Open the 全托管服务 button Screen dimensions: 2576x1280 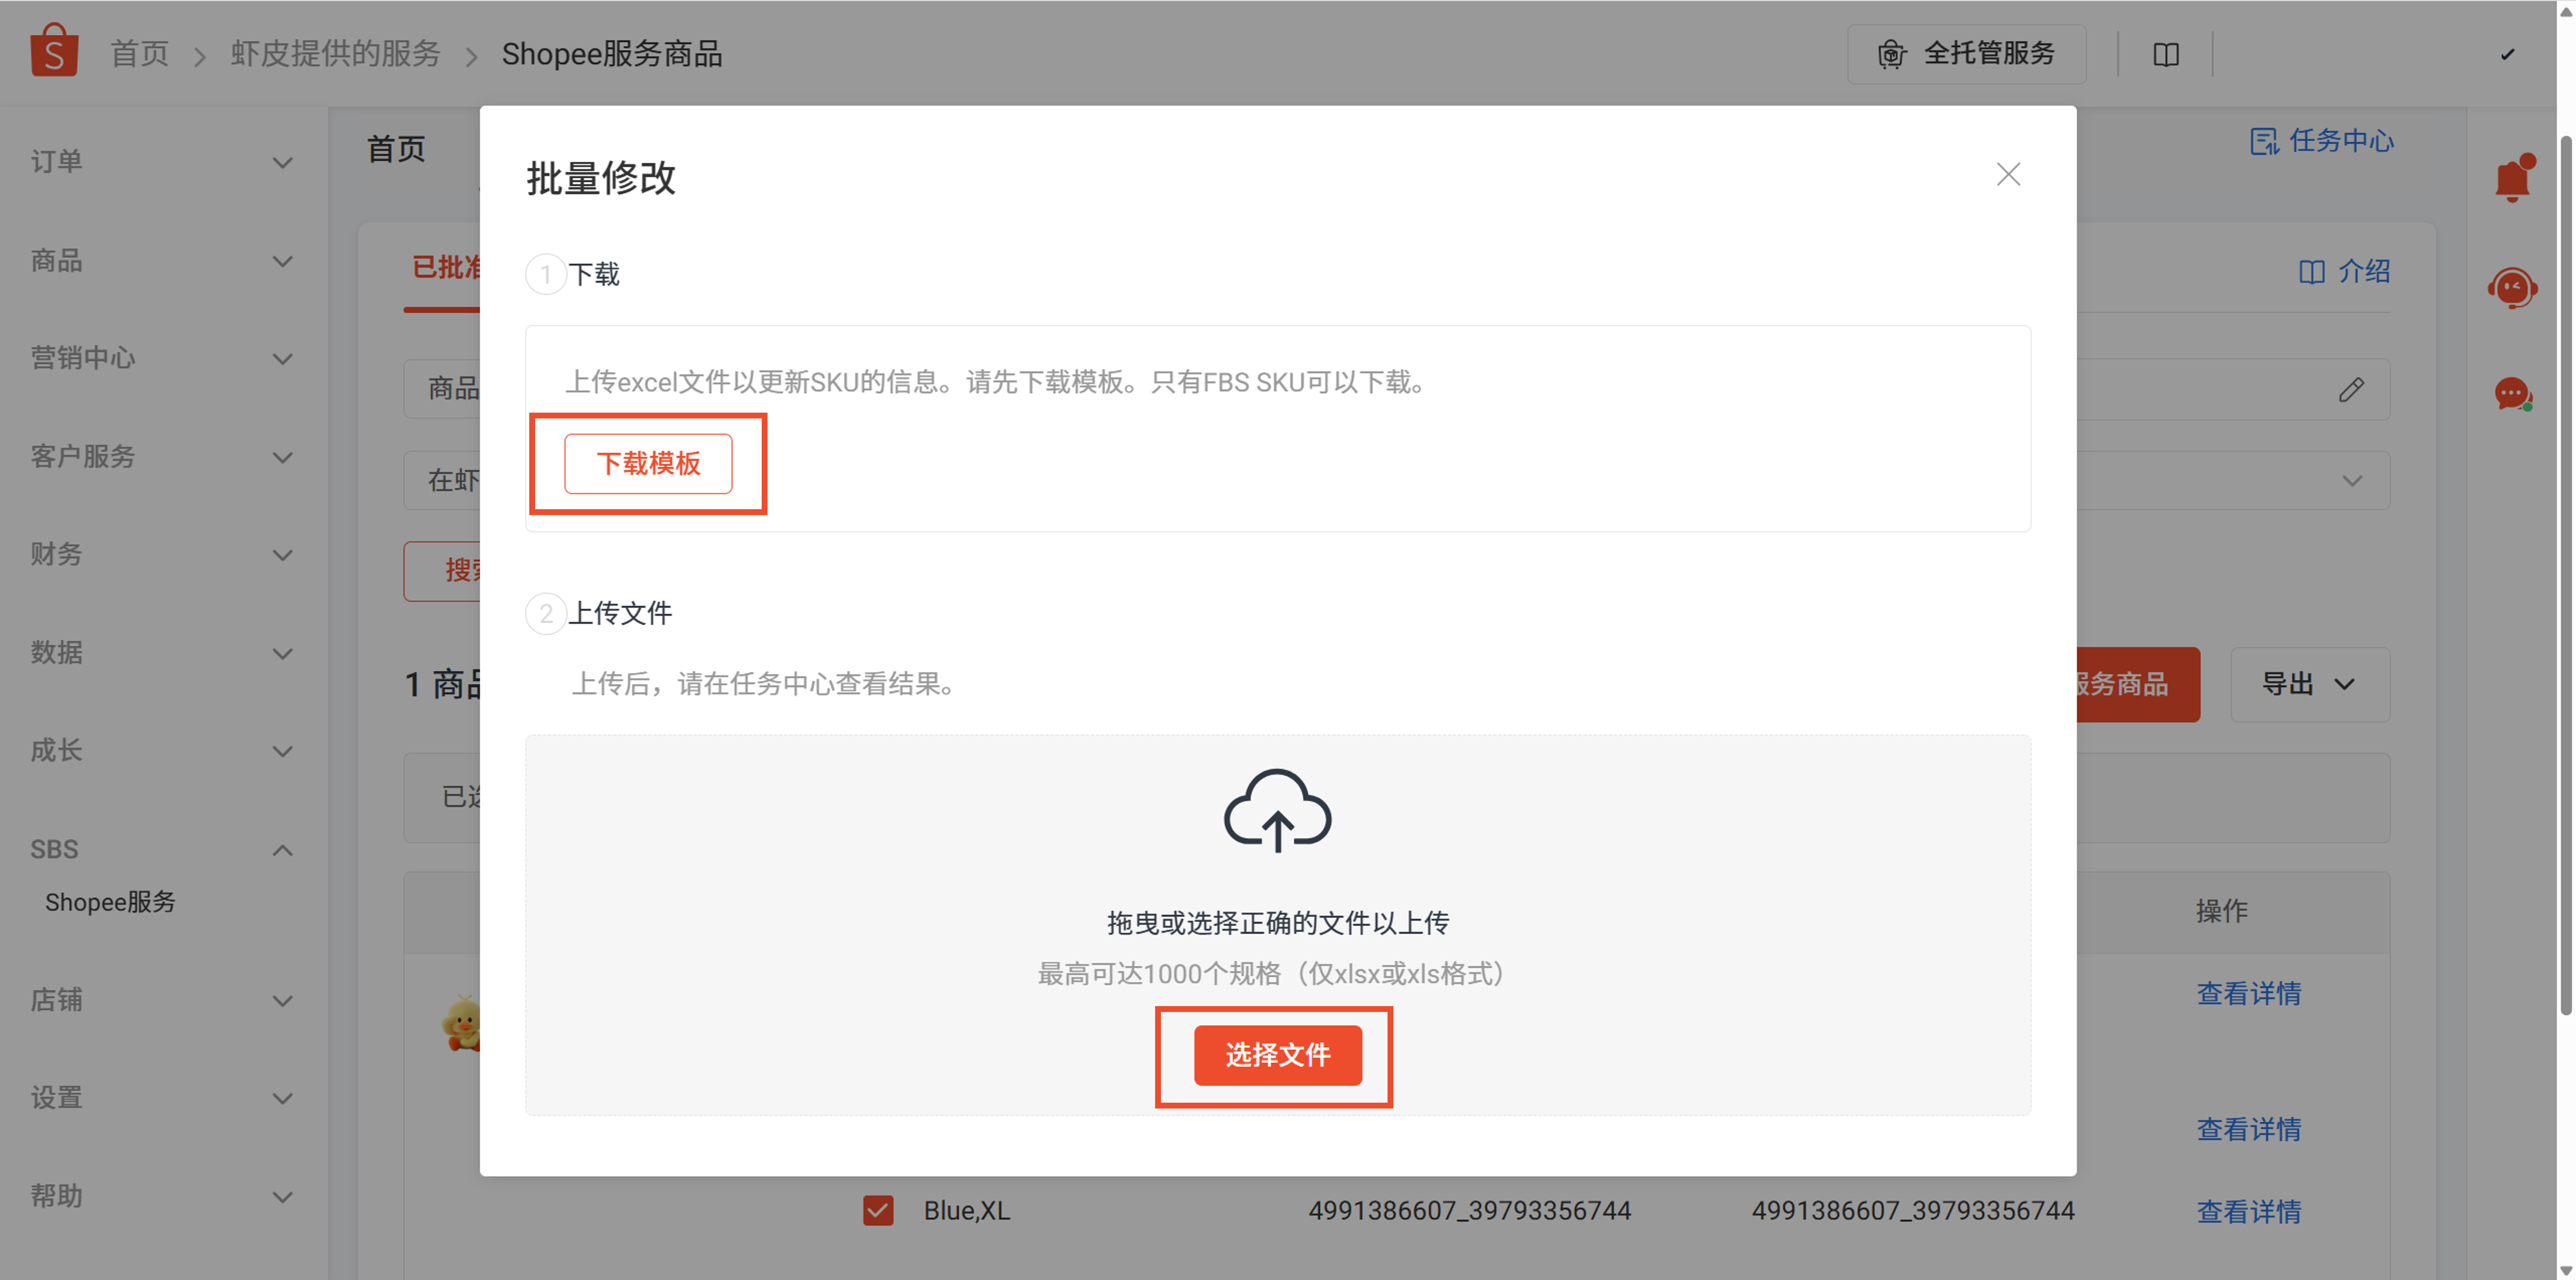[1966, 54]
